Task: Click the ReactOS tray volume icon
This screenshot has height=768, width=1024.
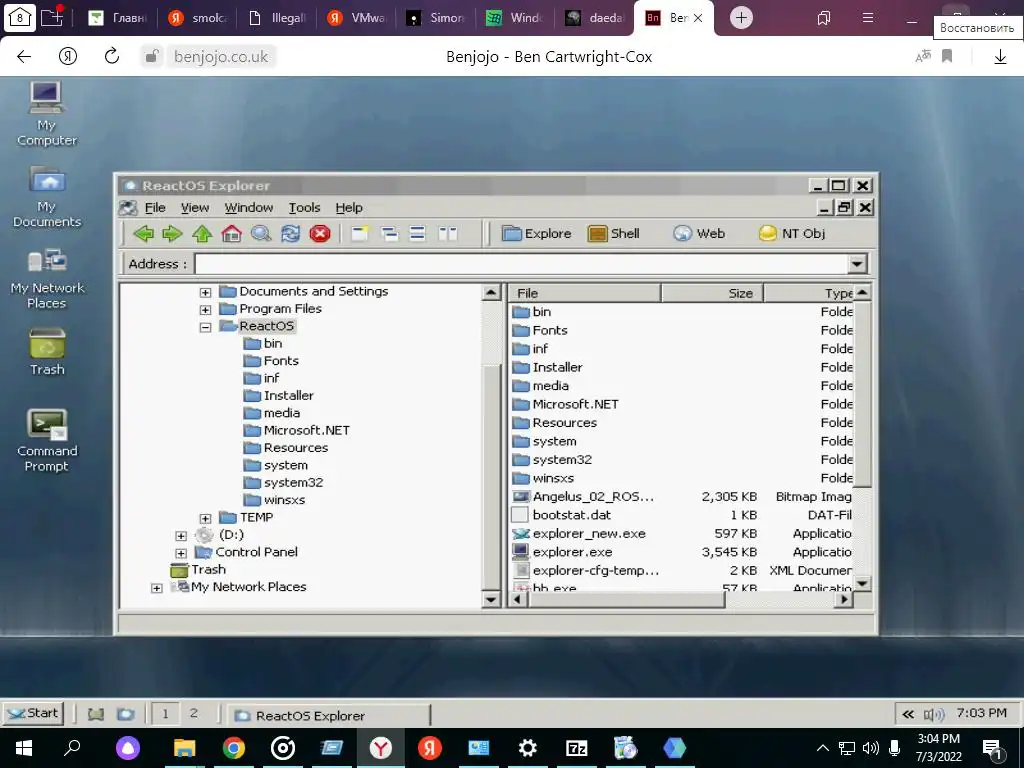Action: click(934, 714)
